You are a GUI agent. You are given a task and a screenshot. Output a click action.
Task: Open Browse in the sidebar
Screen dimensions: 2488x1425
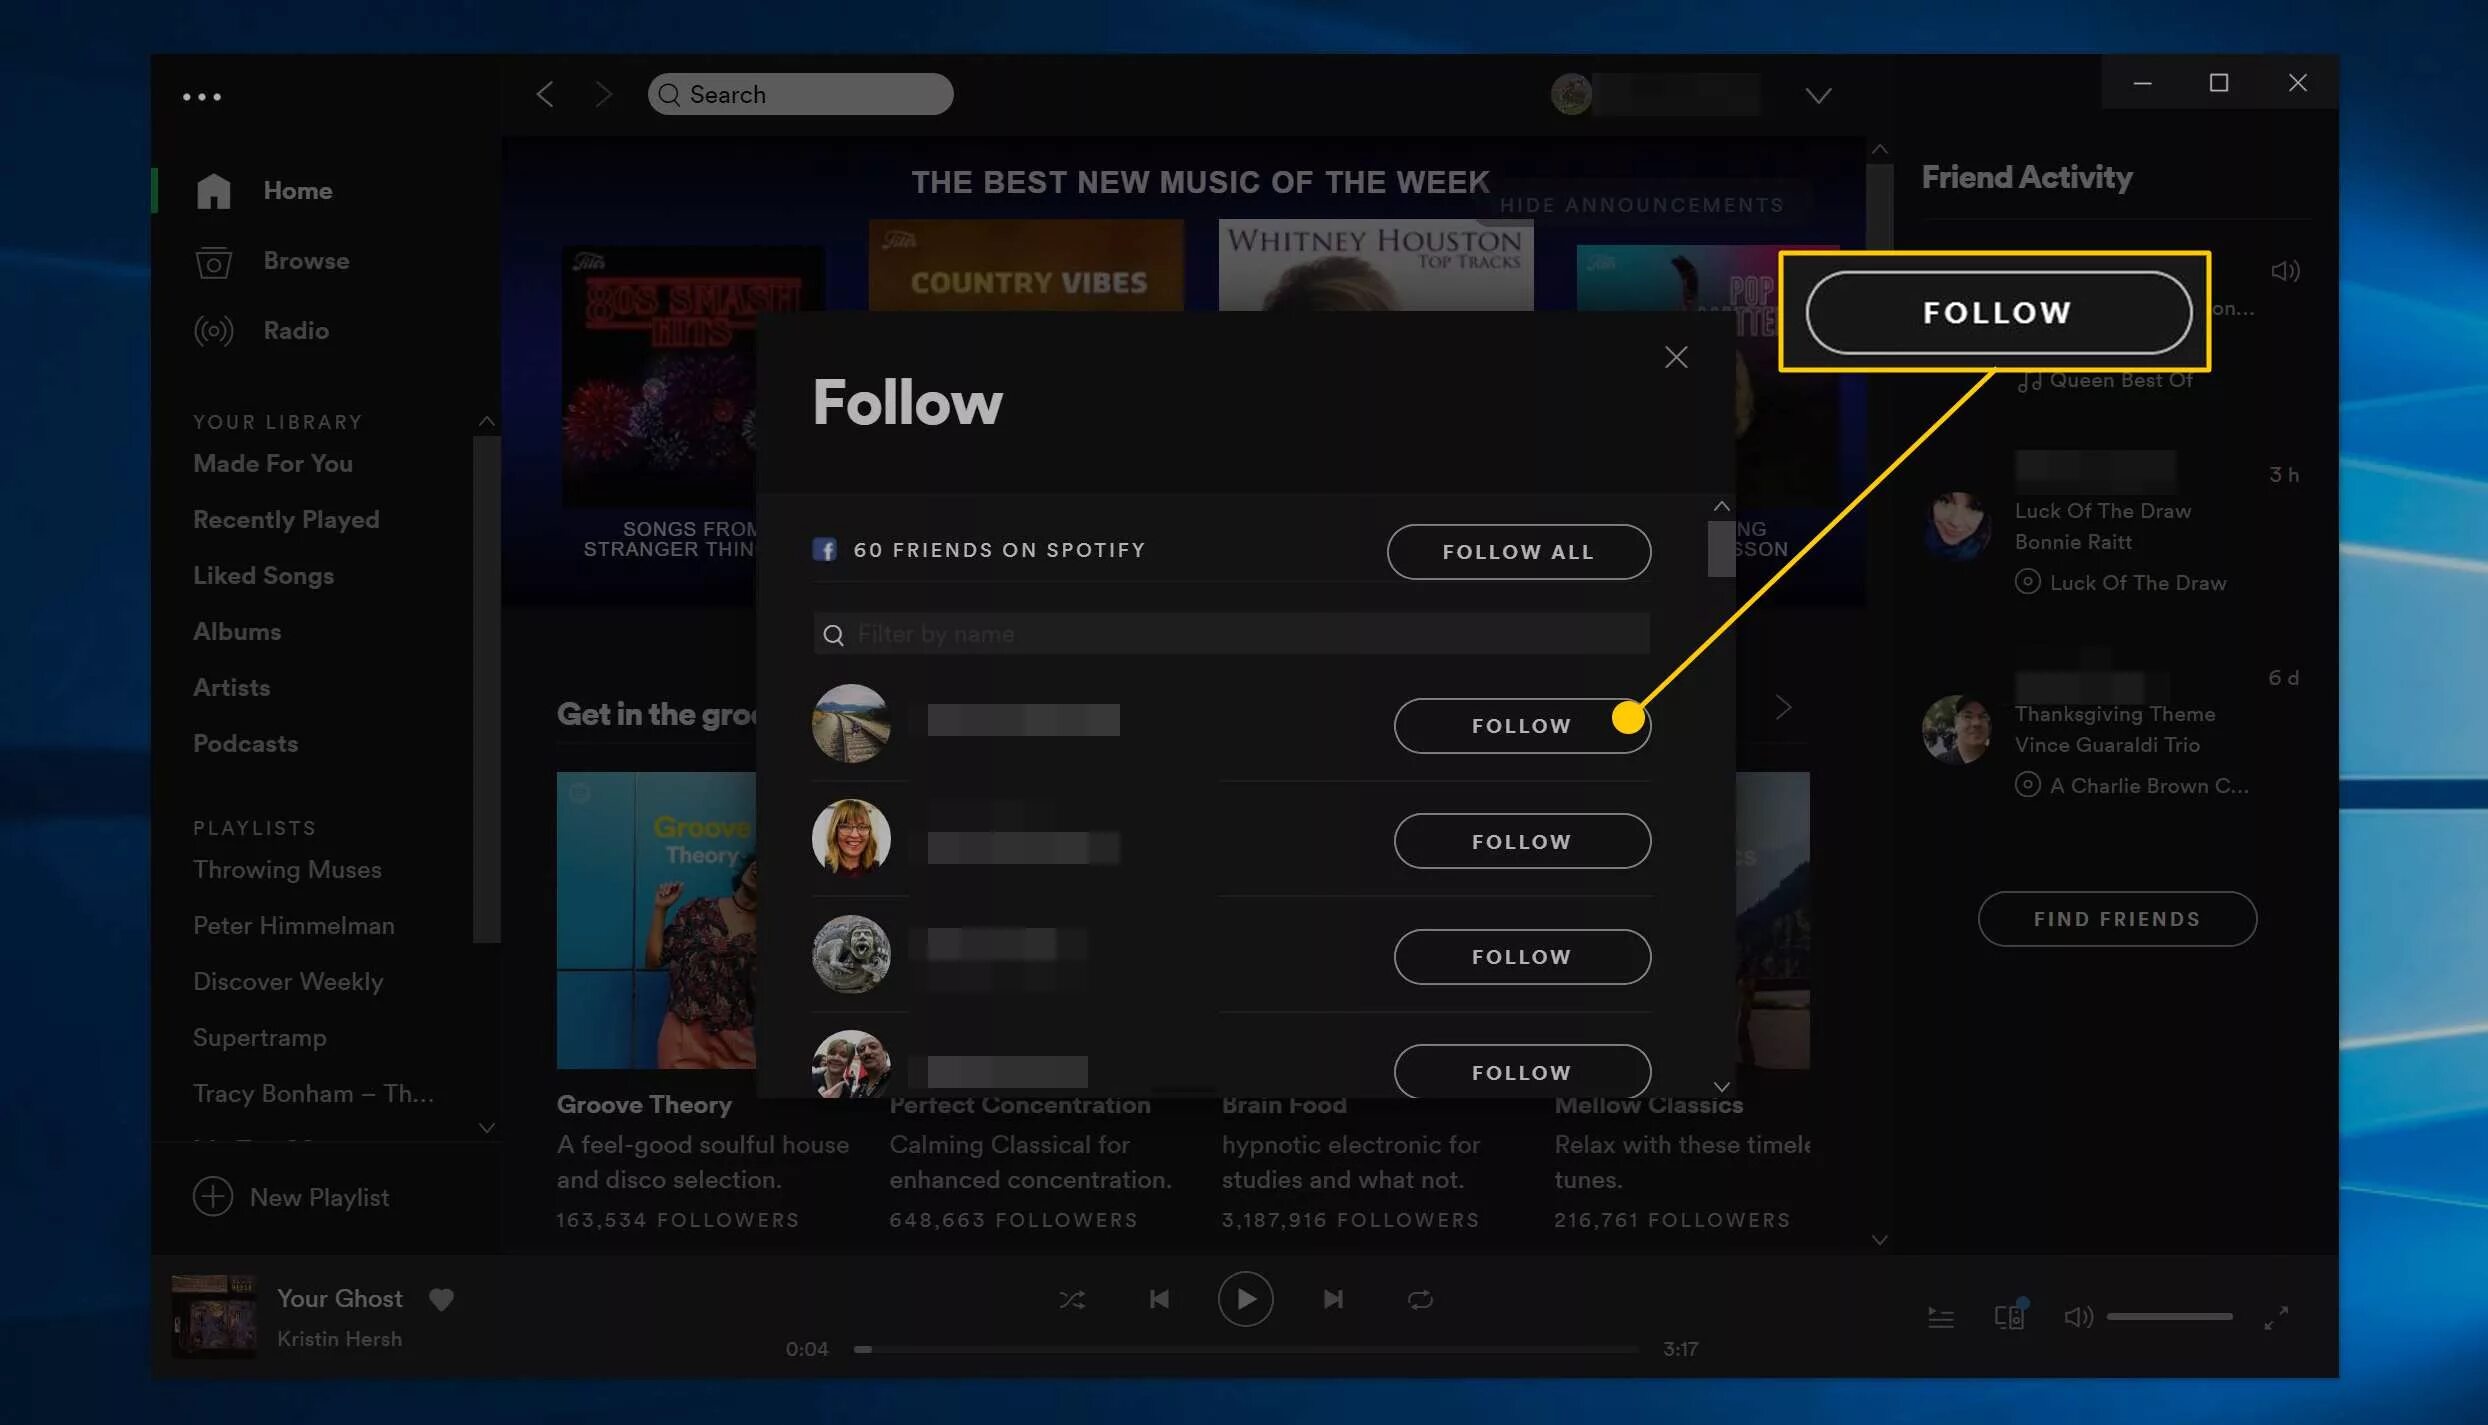(x=305, y=261)
